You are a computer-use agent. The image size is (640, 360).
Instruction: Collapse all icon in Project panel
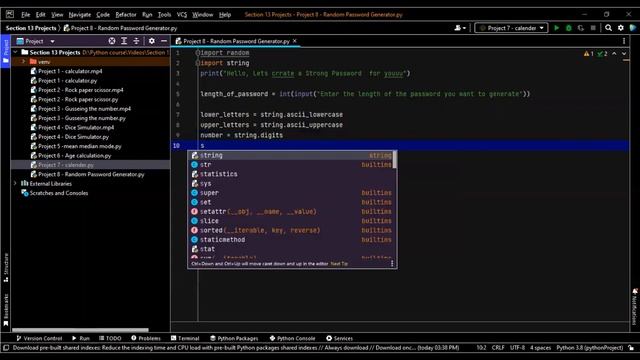coord(136,41)
